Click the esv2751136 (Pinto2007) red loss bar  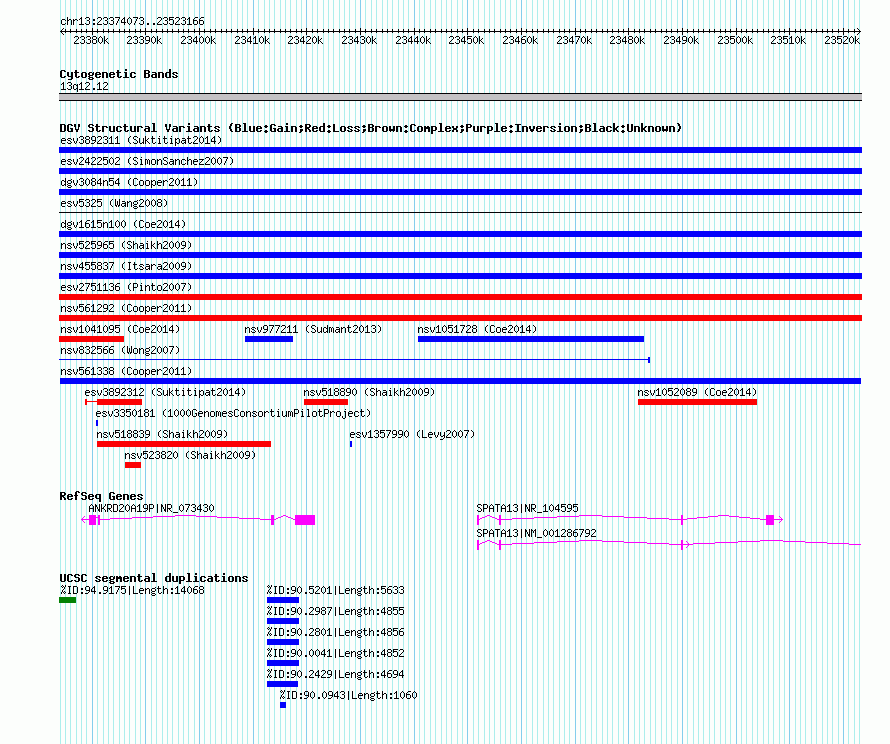[460, 297]
